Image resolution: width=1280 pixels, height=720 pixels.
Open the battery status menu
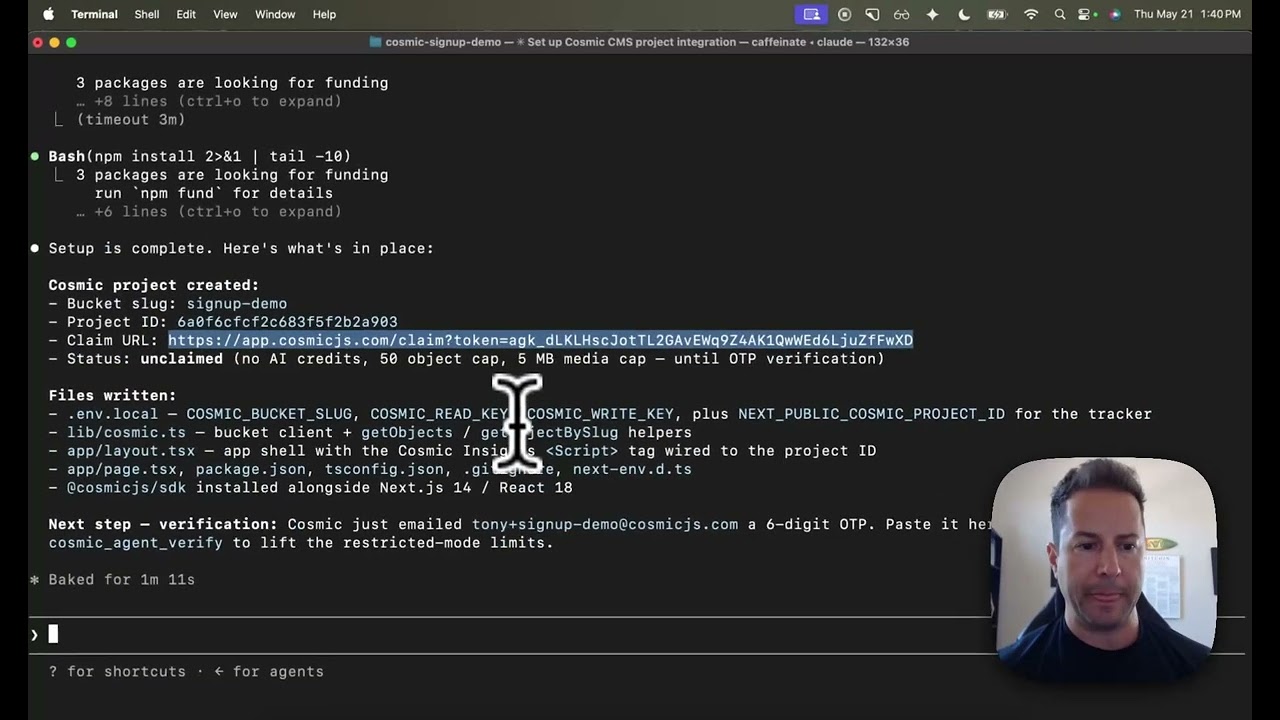coord(997,14)
